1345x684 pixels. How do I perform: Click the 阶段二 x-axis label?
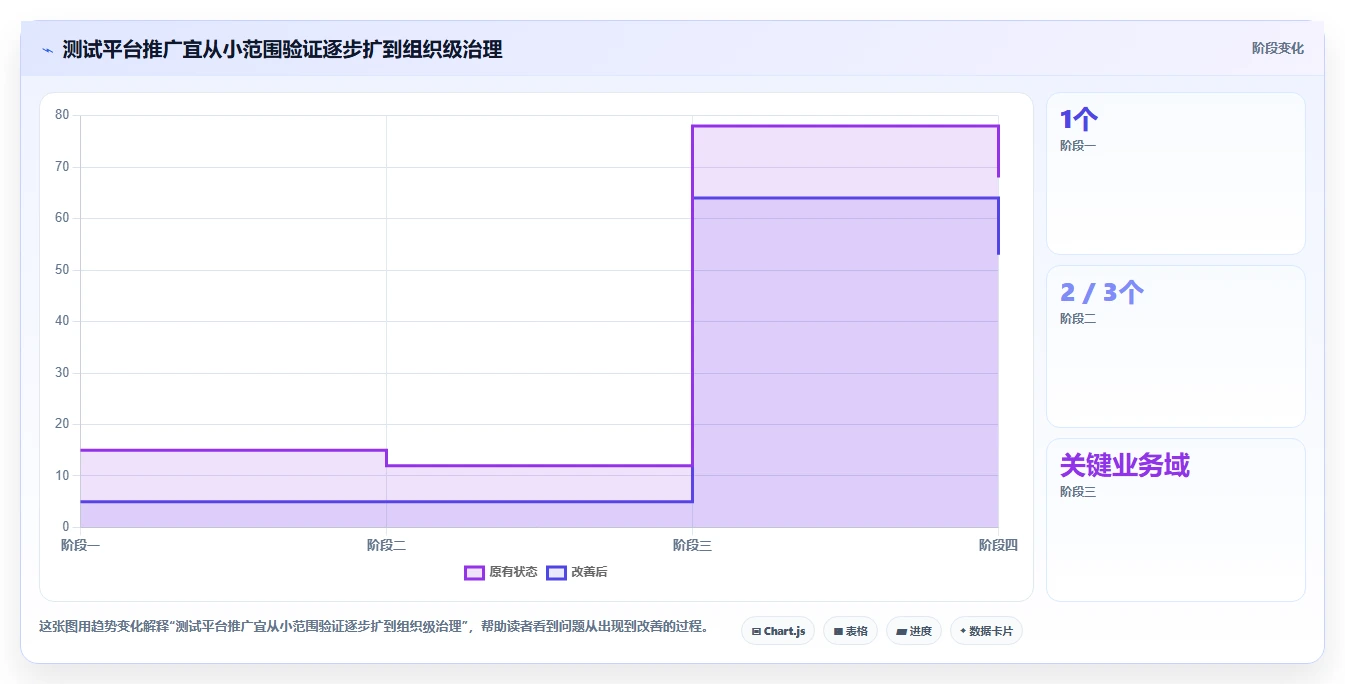pyautogui.click(x=386, y=545)
